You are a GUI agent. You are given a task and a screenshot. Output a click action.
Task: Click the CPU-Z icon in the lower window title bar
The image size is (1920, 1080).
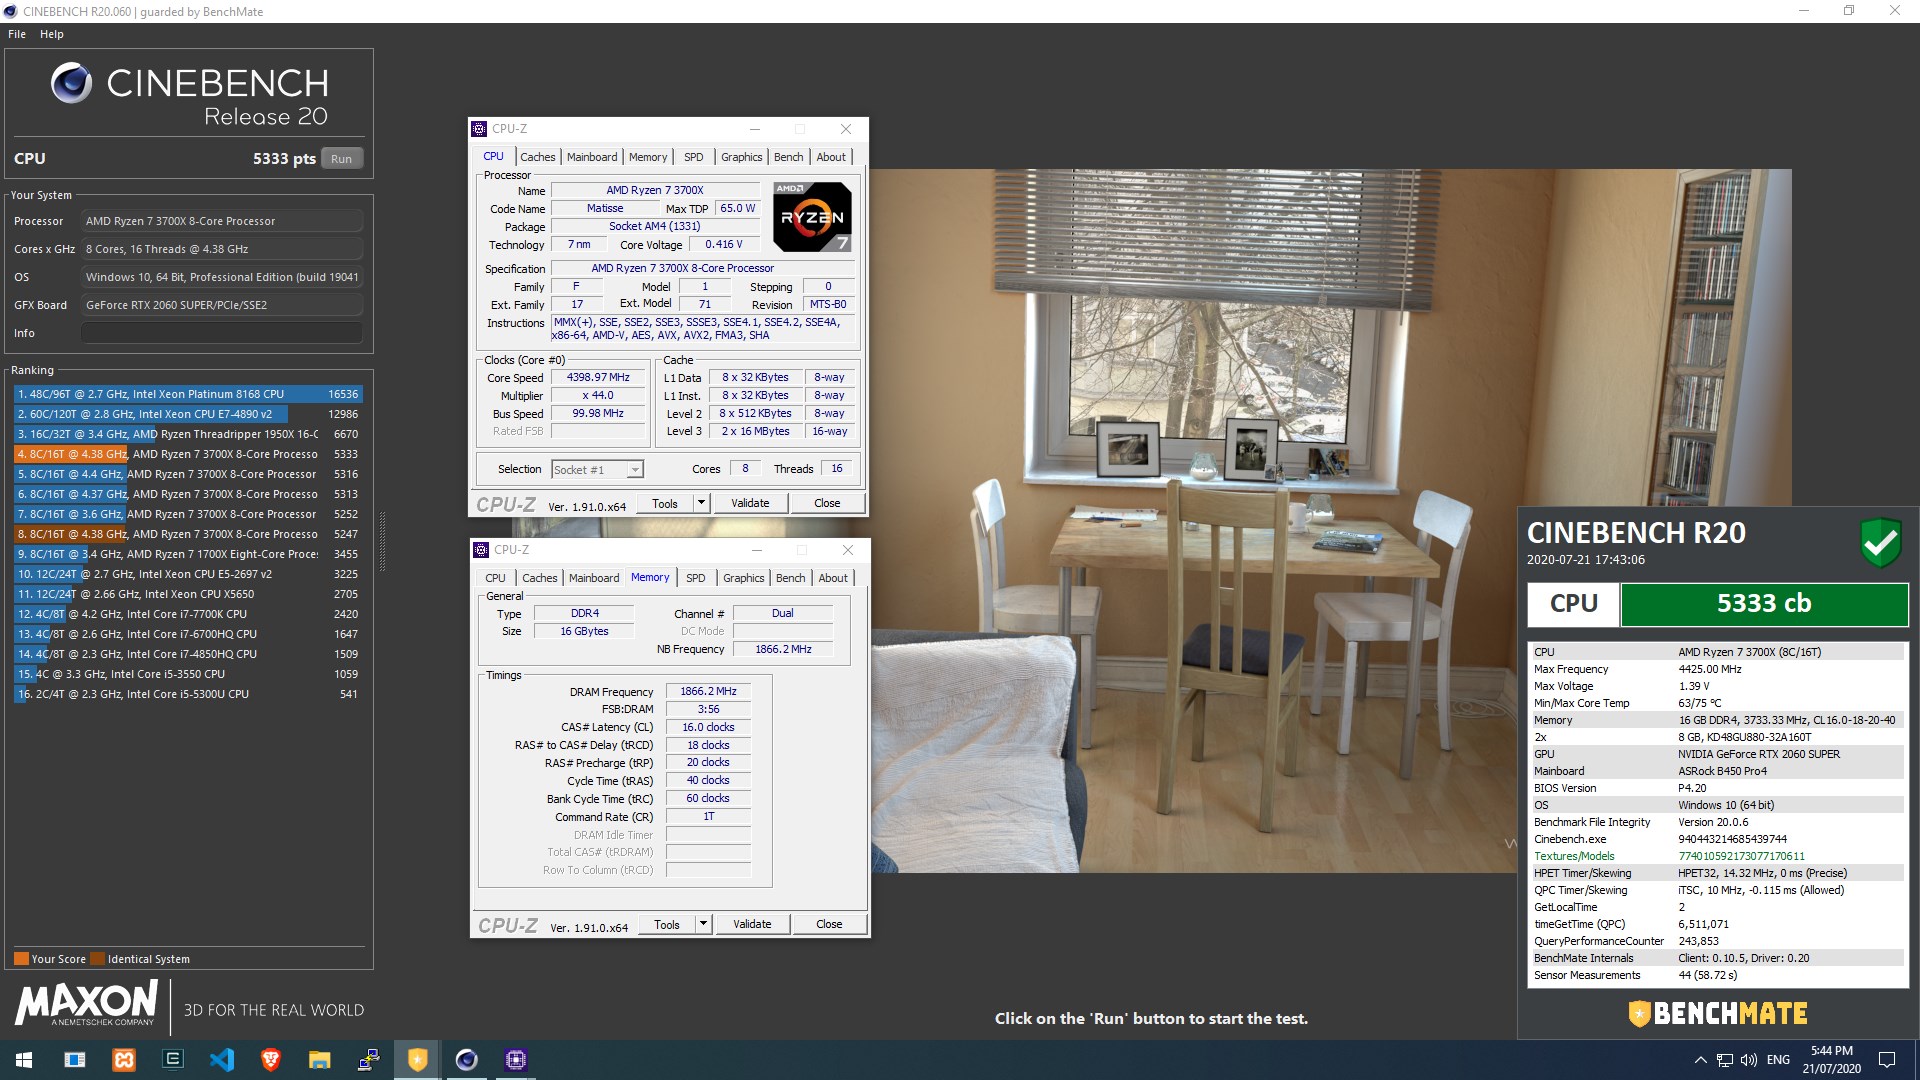(482, 550)
